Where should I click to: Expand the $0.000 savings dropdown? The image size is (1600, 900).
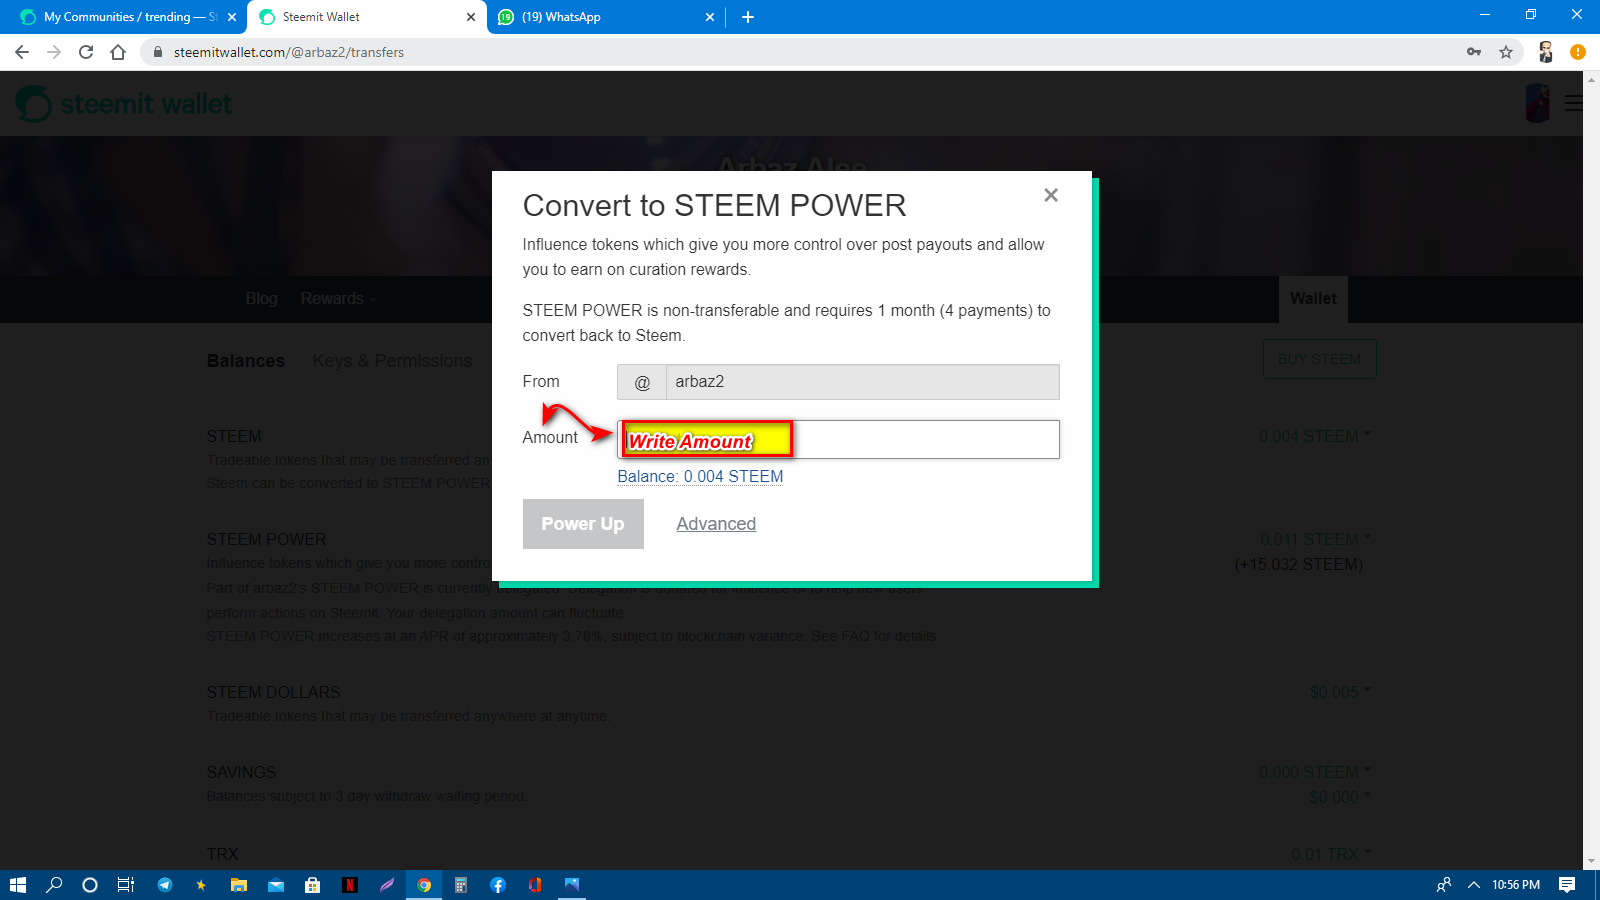(1340, 797)
